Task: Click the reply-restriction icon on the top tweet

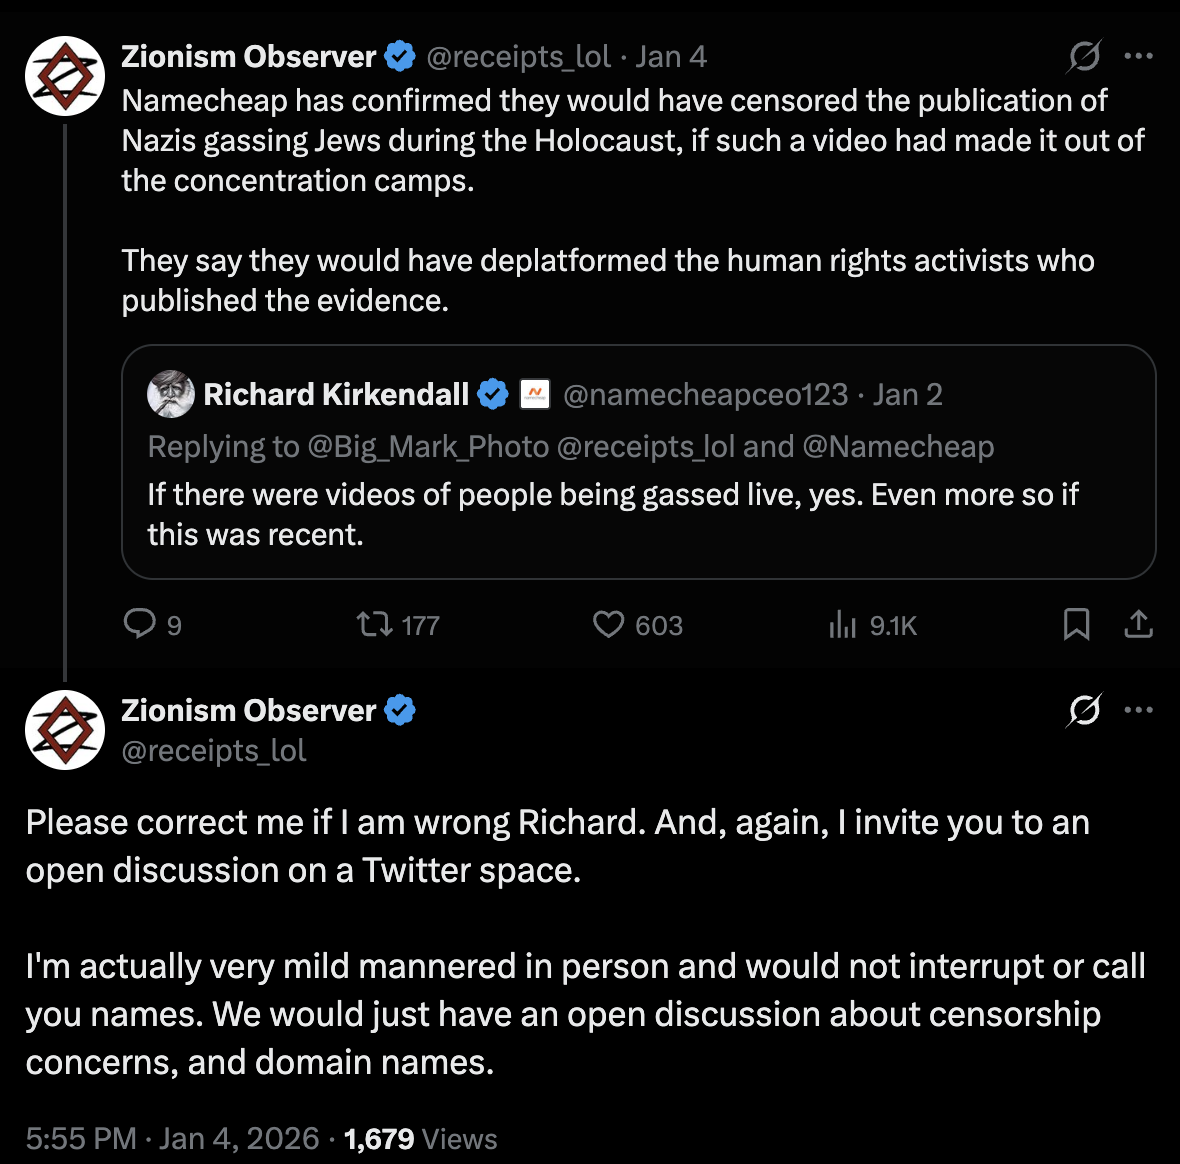Action: point(1083,57)
